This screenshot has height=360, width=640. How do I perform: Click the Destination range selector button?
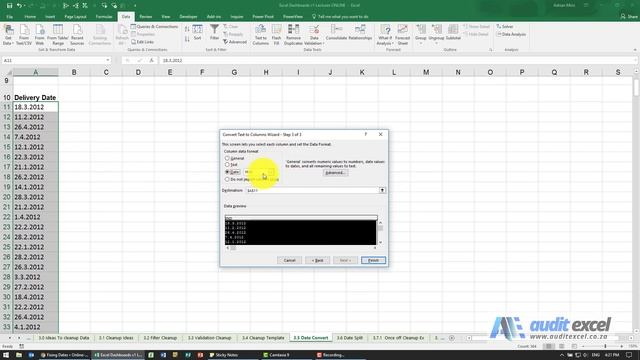point(382,190)
